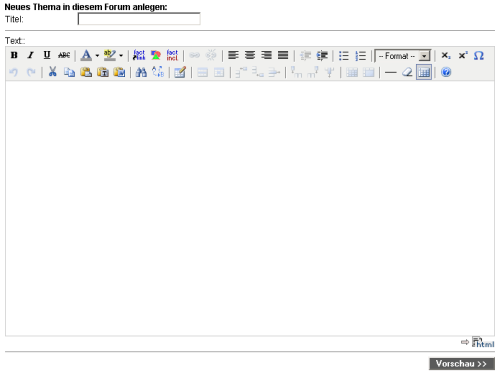Paste from clipboard
Screen dimensions: 500x373
(x=86, y=72)
